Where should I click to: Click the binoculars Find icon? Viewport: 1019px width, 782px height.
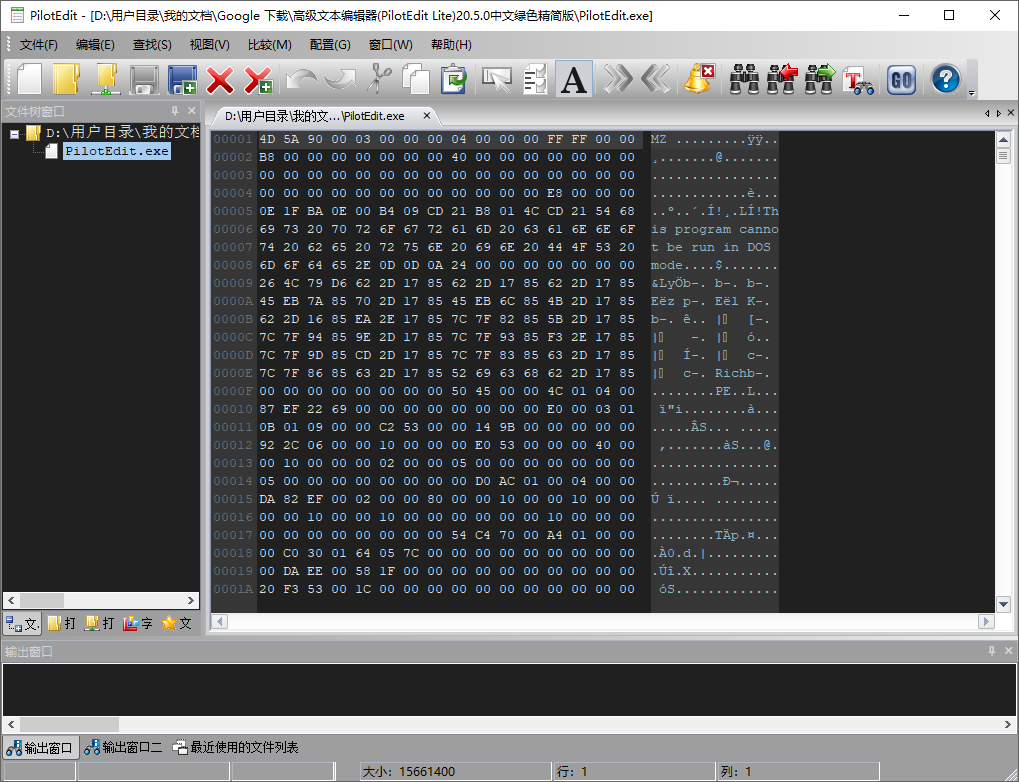point(745,80)
